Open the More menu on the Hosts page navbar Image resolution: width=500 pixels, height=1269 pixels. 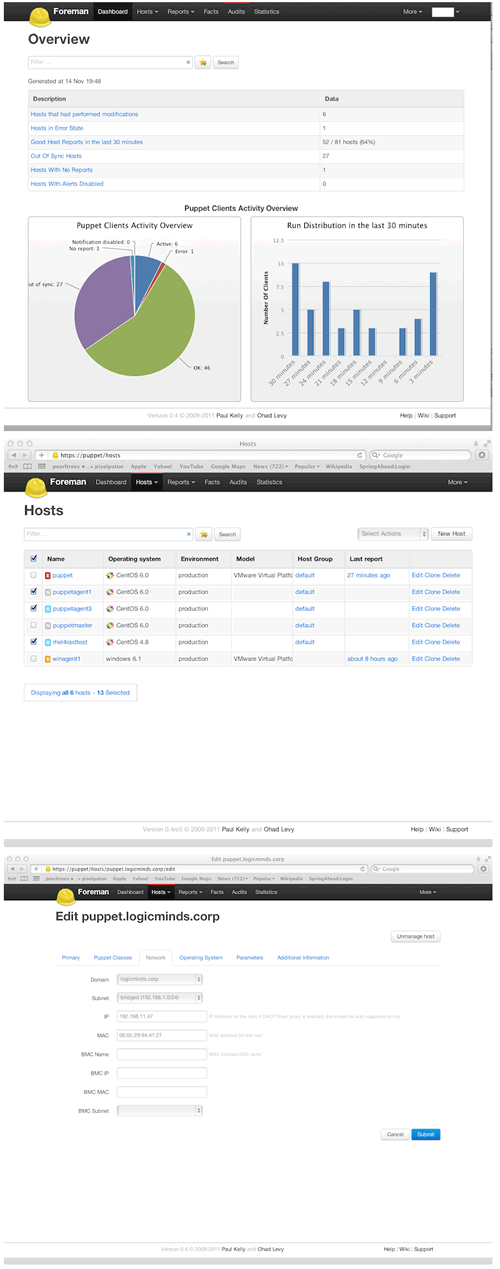click(x=457, y=482)
